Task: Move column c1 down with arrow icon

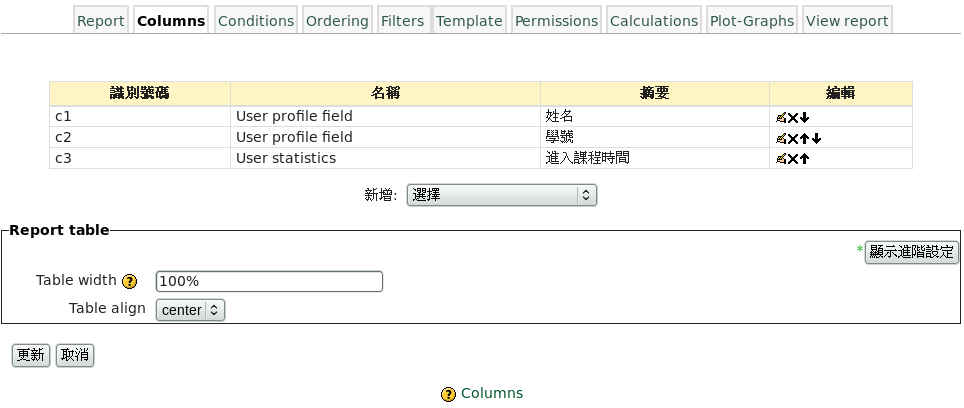Action: coord(804,117)
